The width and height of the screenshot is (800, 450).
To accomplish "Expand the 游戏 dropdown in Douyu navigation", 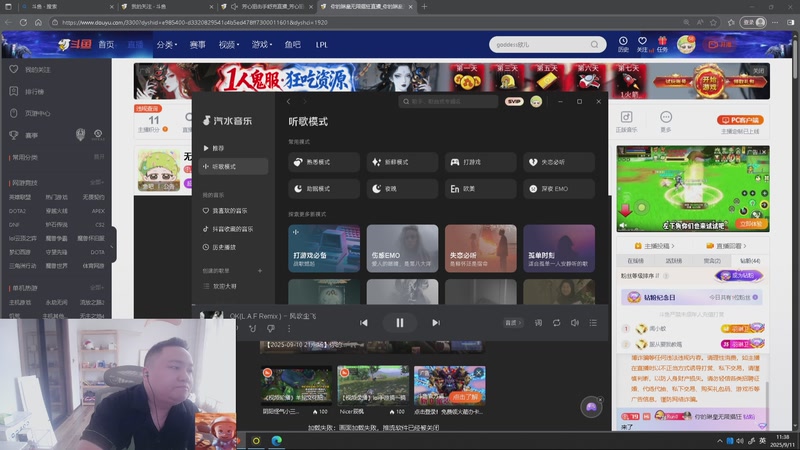I will point(261,45).
